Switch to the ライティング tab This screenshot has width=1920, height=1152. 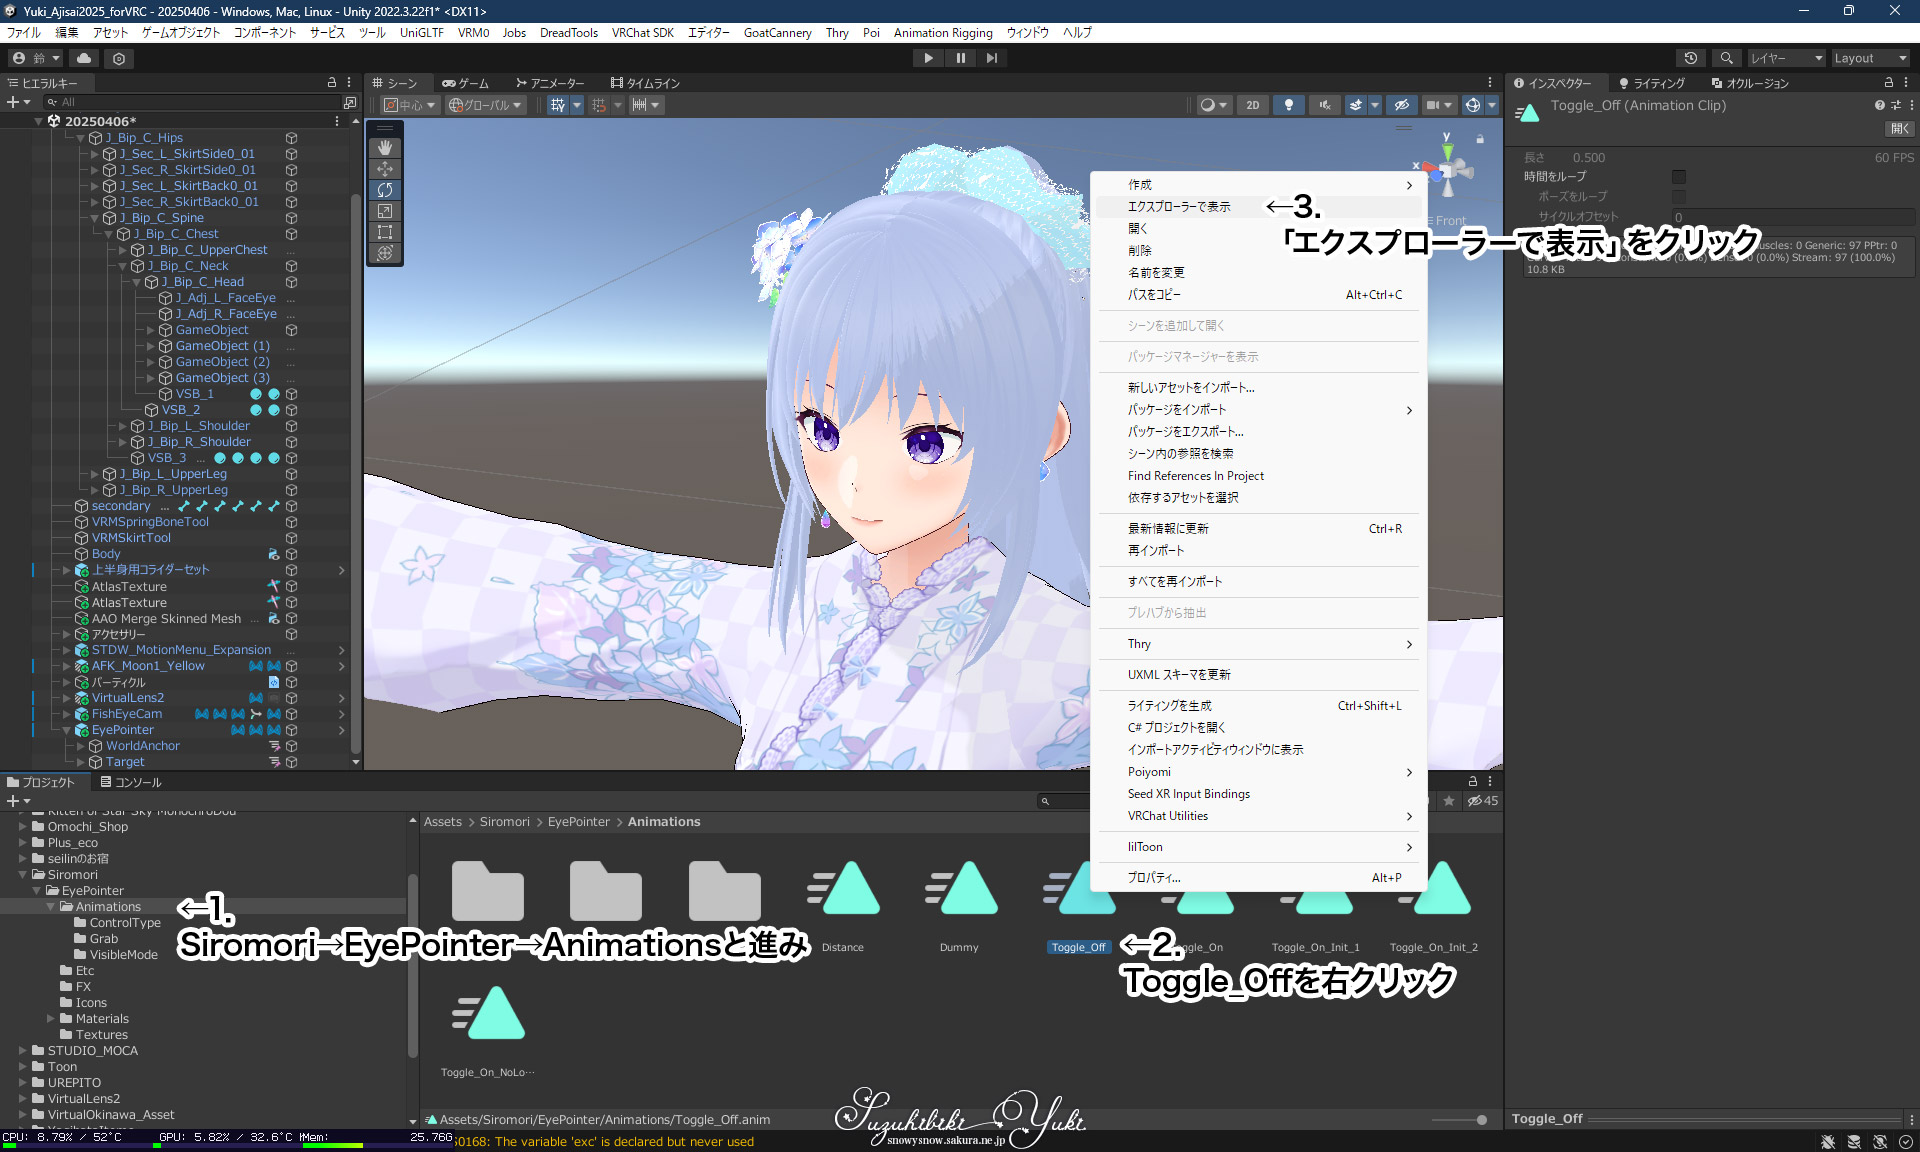tap(1652, 83)
